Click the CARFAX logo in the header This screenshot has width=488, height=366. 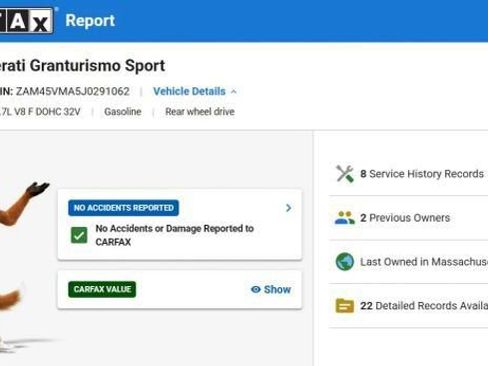point(27,21)
